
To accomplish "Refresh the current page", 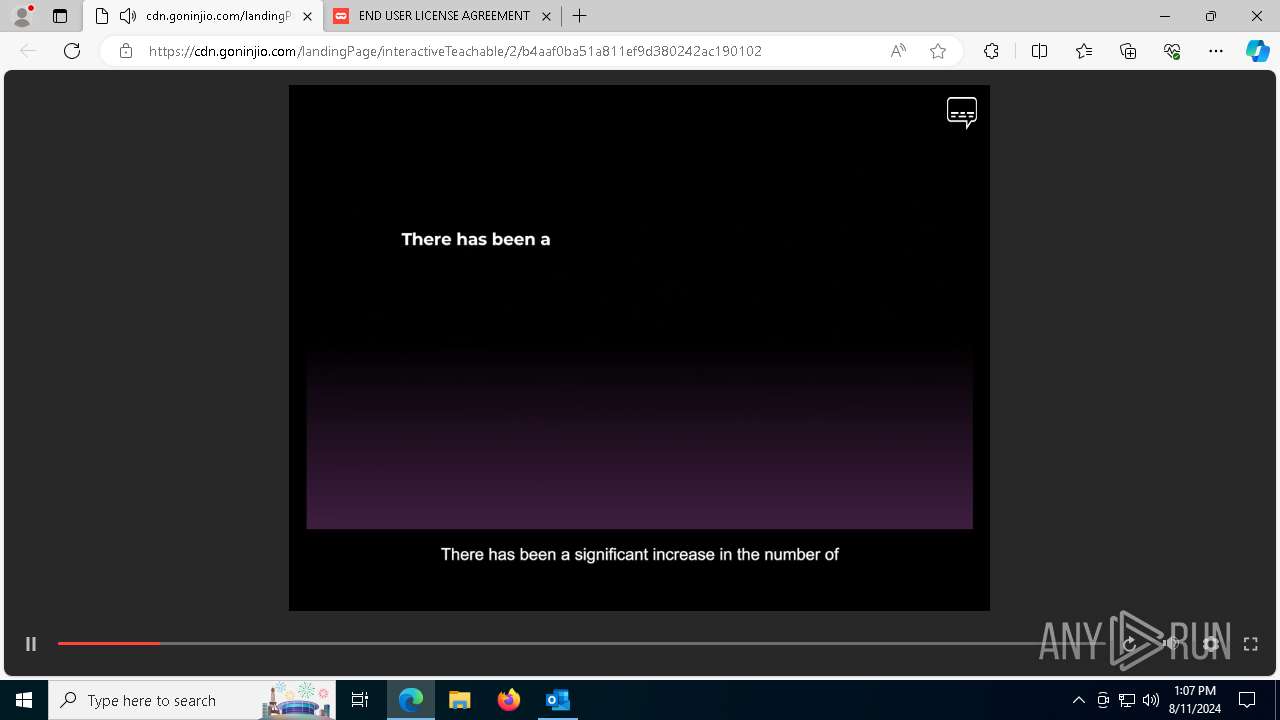I will point(72,51).
